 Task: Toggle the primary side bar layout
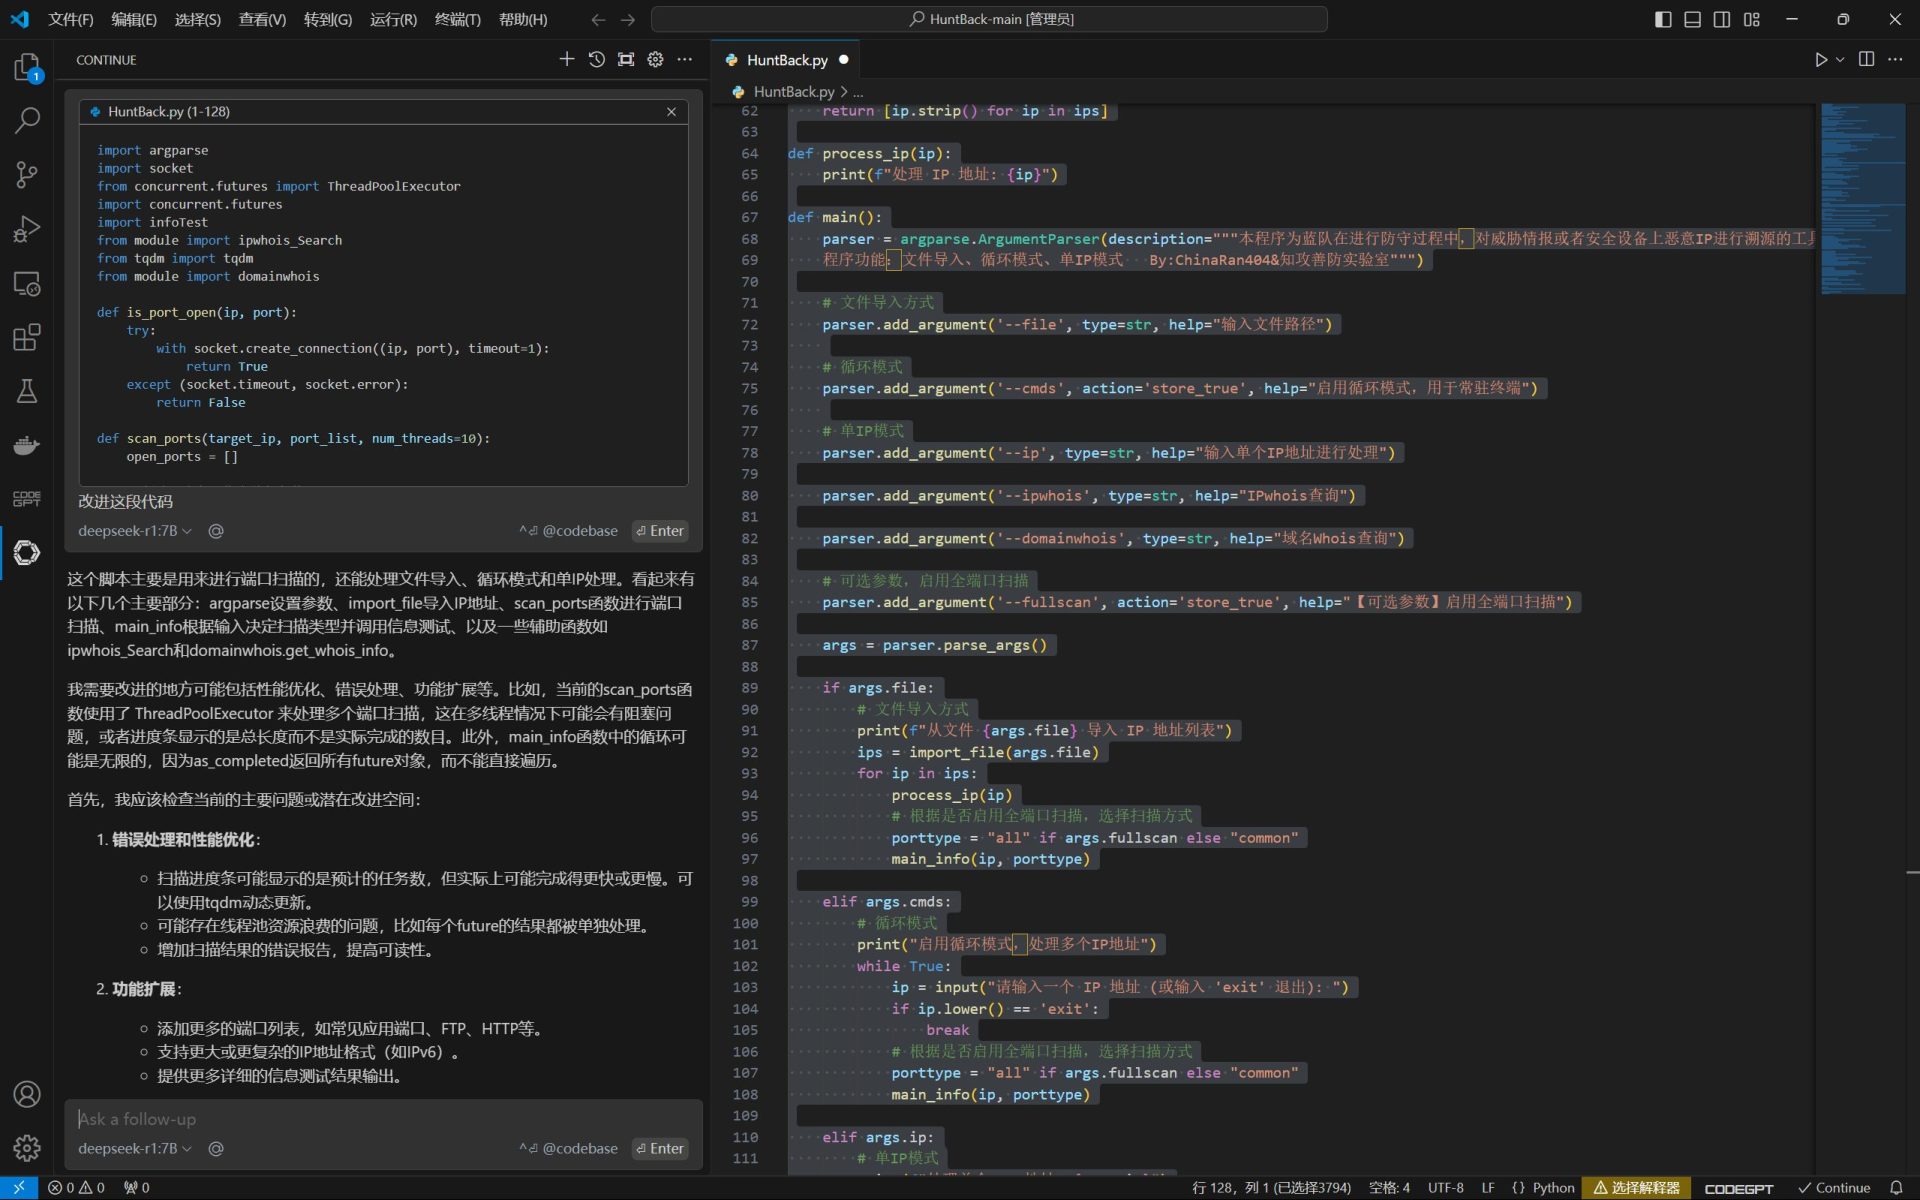tap(1663, 19)
